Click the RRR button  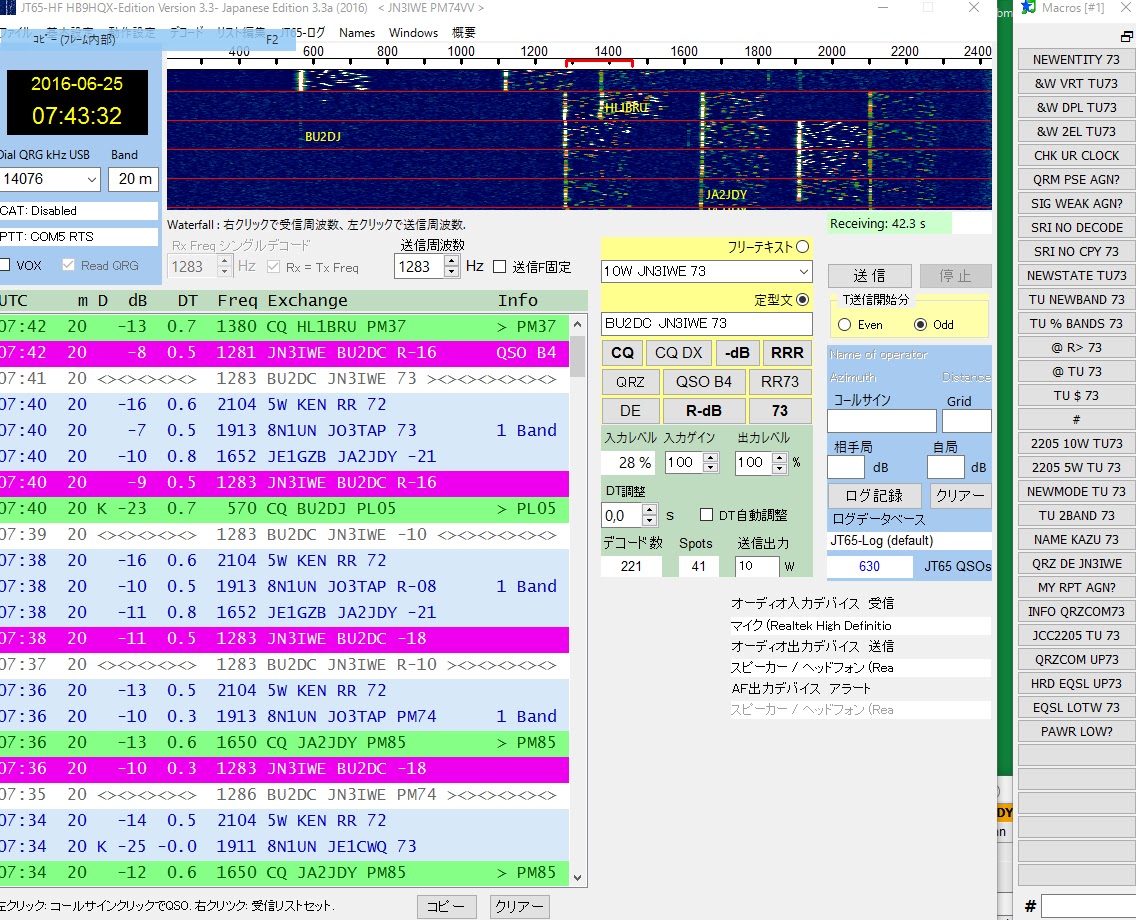(787, 353)
